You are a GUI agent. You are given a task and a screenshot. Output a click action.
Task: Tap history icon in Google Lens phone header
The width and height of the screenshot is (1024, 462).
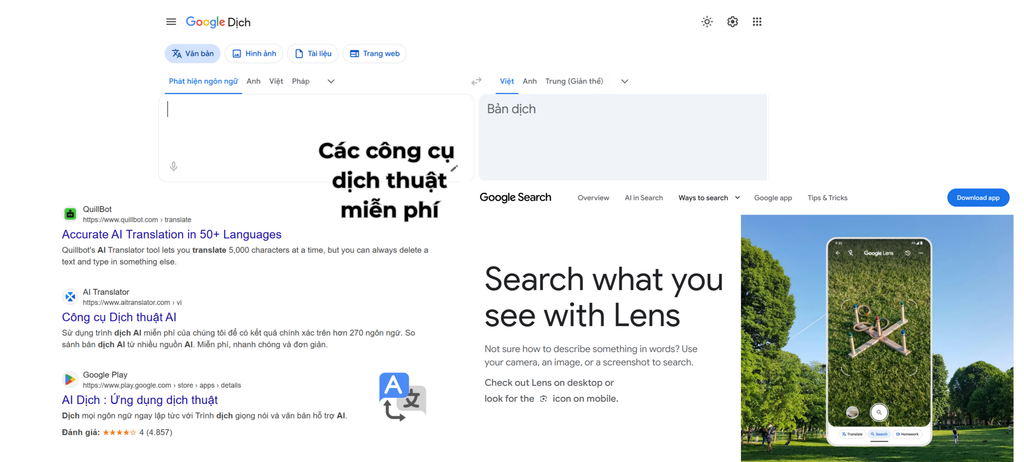pyautogui.click(x=908, y=253)
